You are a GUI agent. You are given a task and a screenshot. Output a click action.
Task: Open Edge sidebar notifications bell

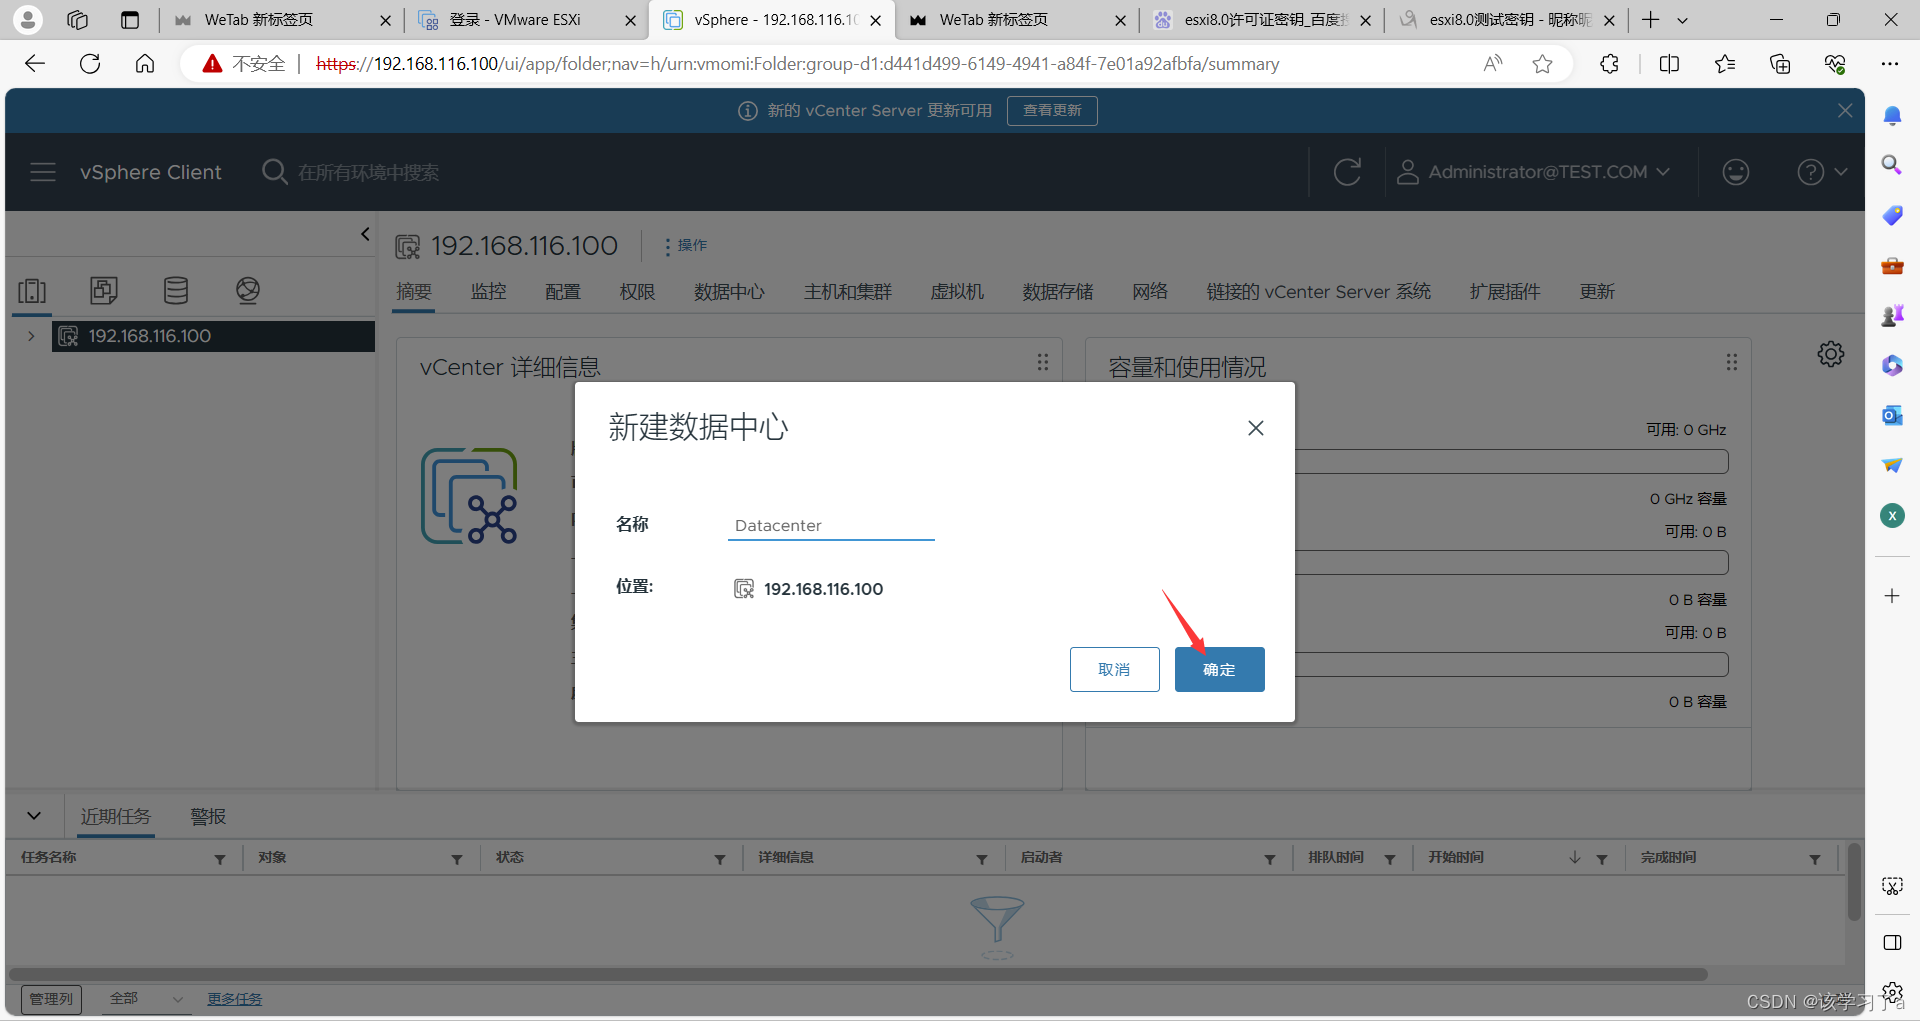[1892, 116]
